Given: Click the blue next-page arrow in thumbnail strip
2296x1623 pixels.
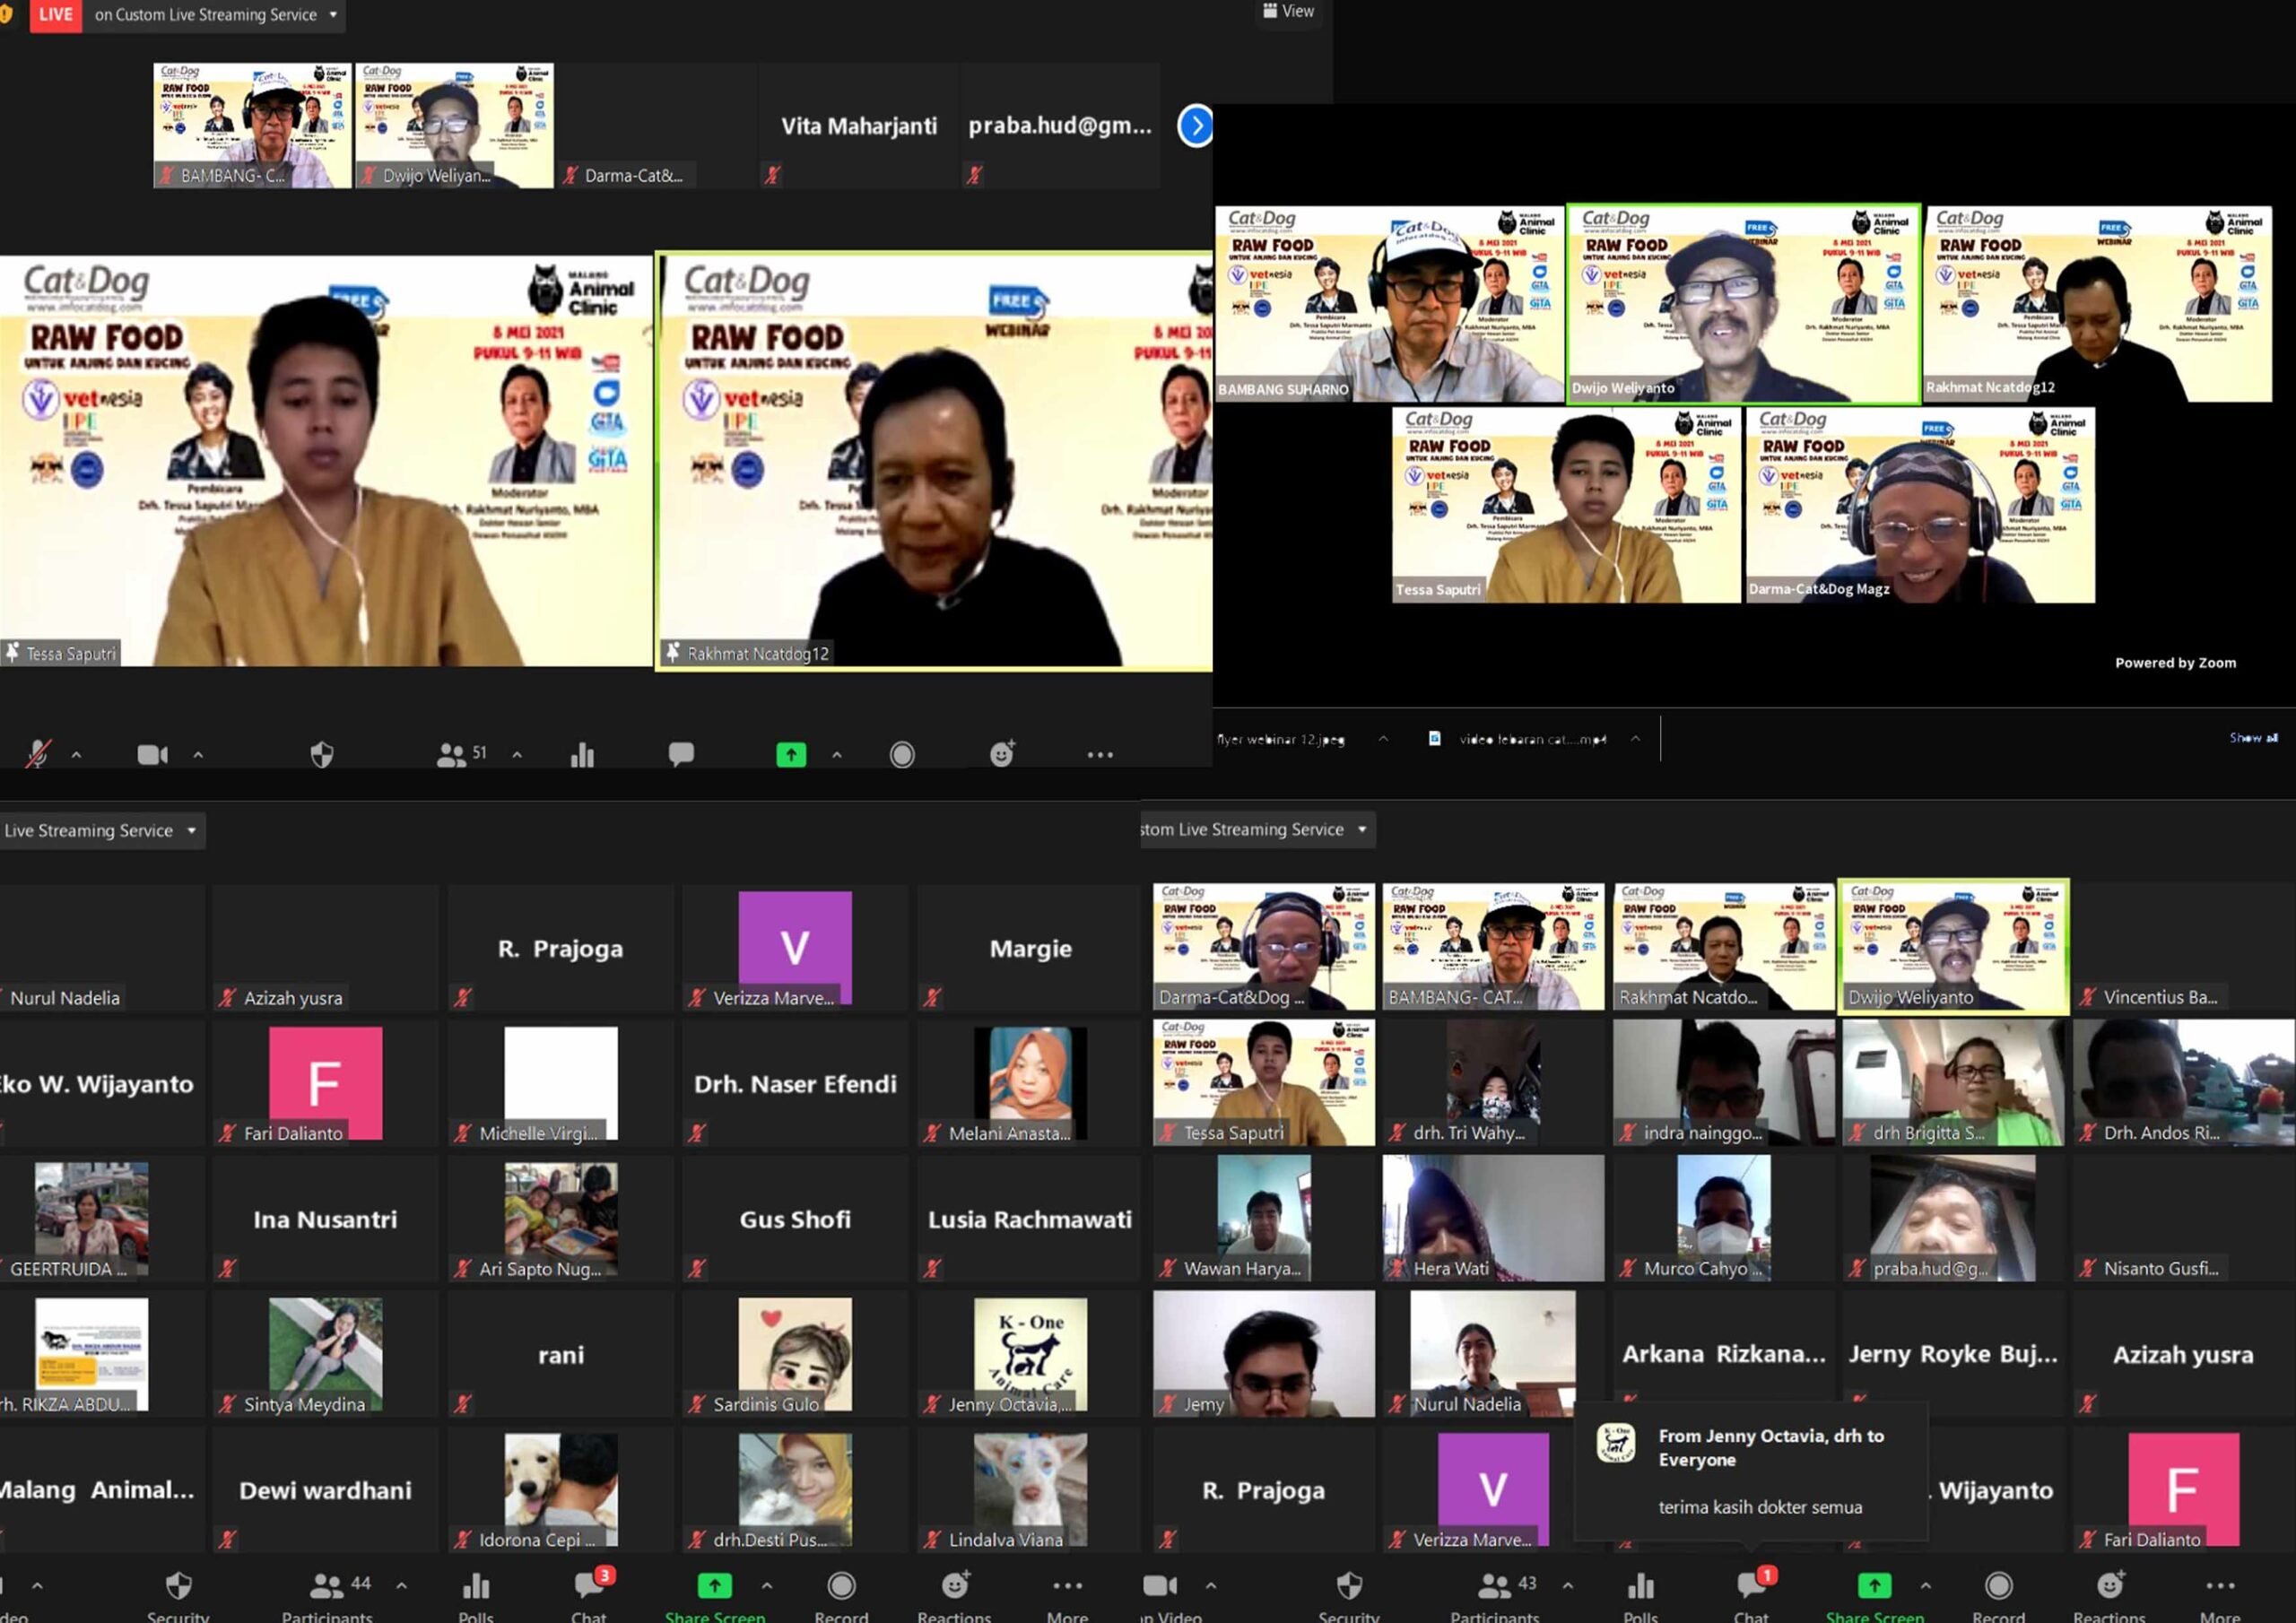Looking at the screenshot, I should [x=1196, y=126].
